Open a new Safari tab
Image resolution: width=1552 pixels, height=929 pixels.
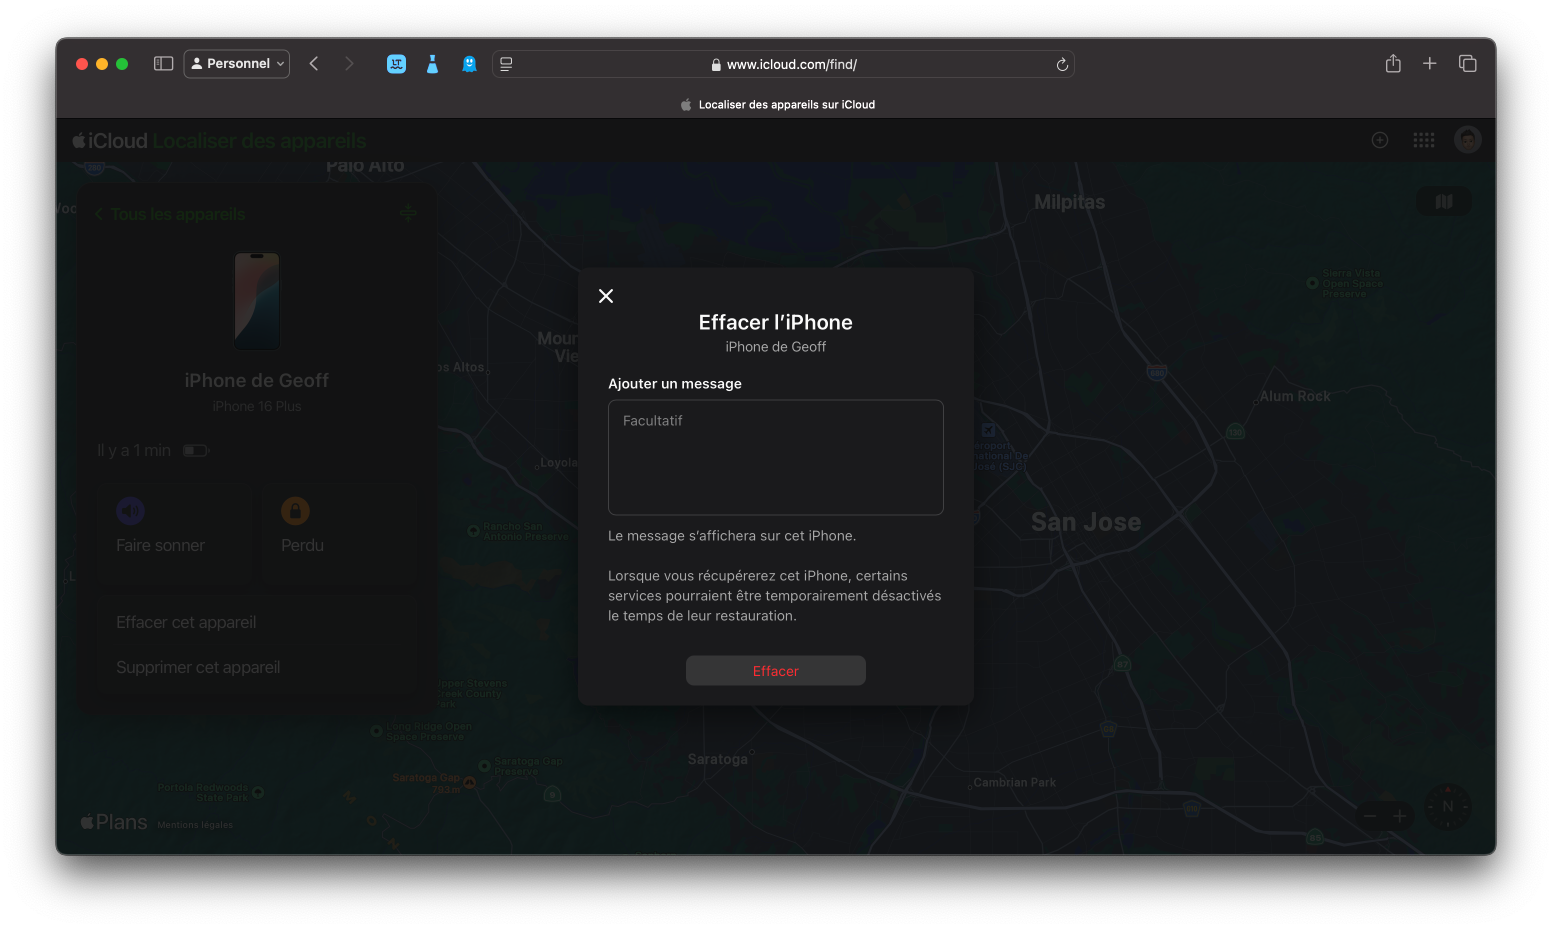pyautogui.click(x=1430, y=64)
